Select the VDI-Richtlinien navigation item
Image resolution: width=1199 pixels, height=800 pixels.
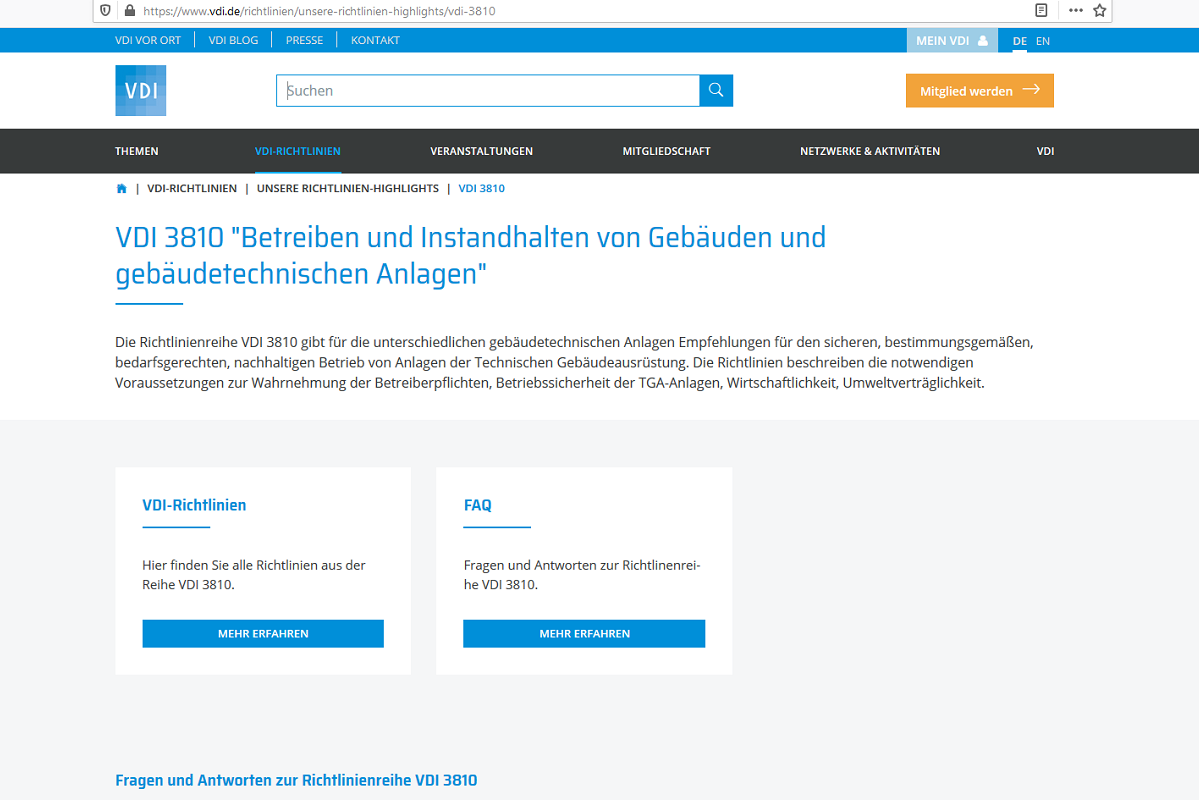[297, 151]
